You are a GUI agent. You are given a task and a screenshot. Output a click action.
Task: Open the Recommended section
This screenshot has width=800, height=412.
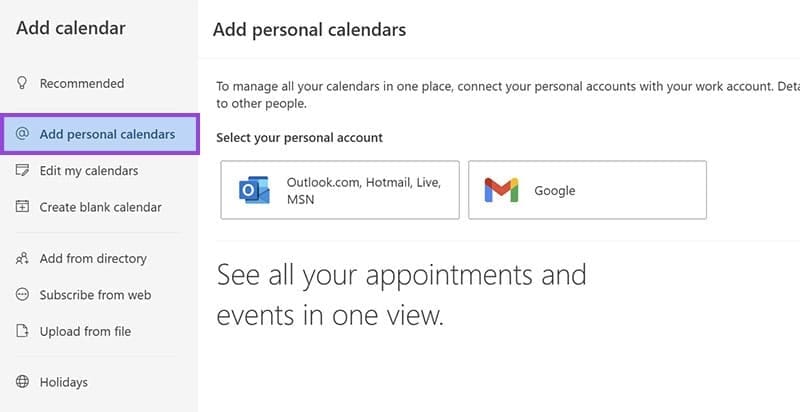(82, 83)
